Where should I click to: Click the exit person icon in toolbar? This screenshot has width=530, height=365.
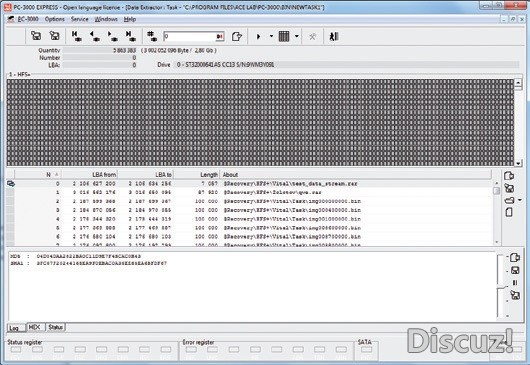(334, 36)
